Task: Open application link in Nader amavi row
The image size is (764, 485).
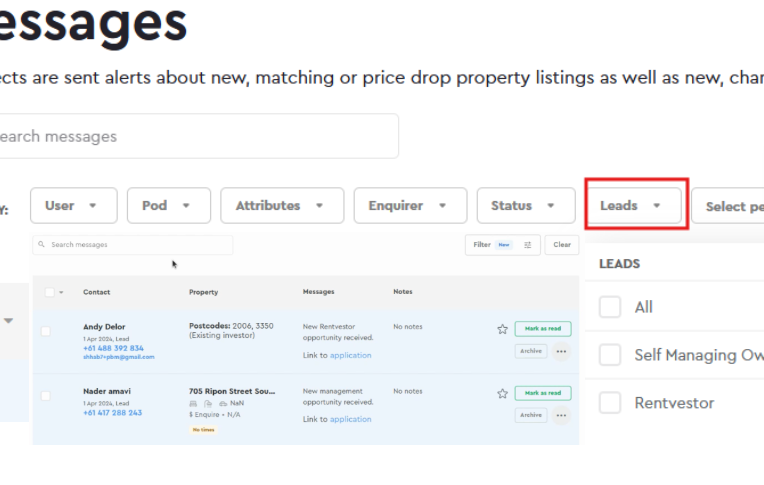Action: tap(351, 419)
